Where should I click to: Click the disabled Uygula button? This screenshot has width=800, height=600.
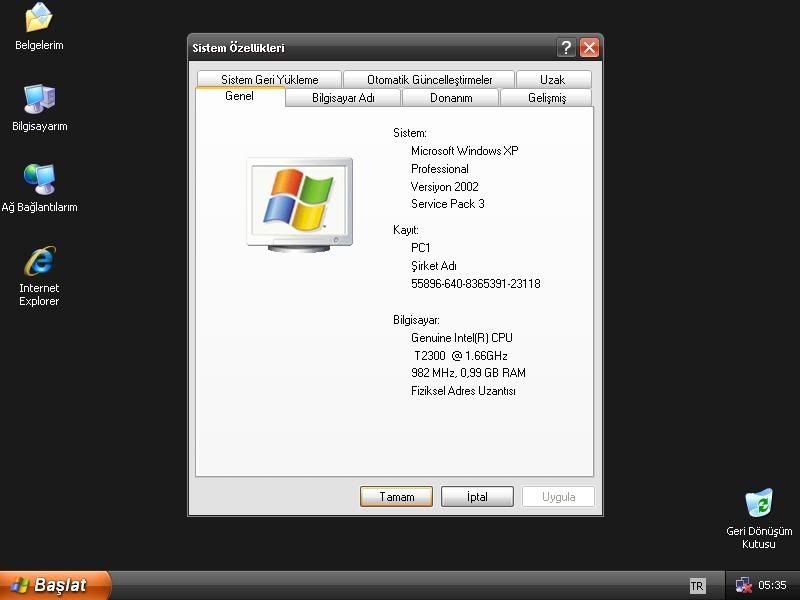pyautogui.click(x=558, y=496)
